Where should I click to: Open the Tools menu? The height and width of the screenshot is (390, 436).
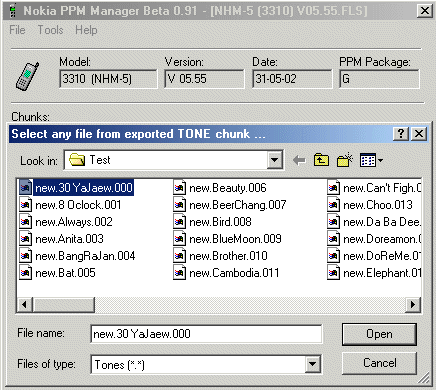(x=50, y=30)
